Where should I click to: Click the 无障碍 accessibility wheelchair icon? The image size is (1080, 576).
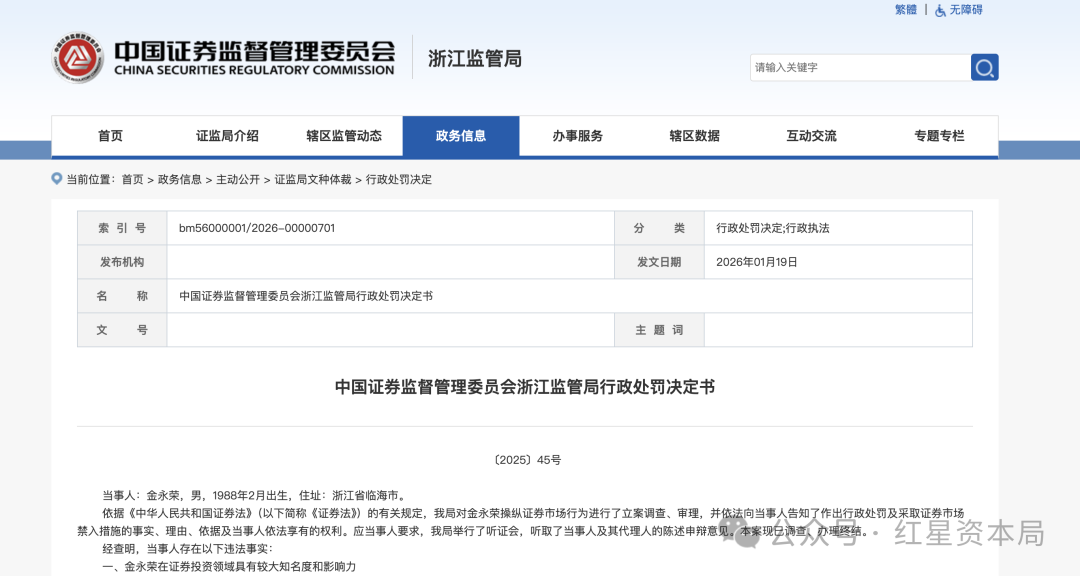pos(938,9)
